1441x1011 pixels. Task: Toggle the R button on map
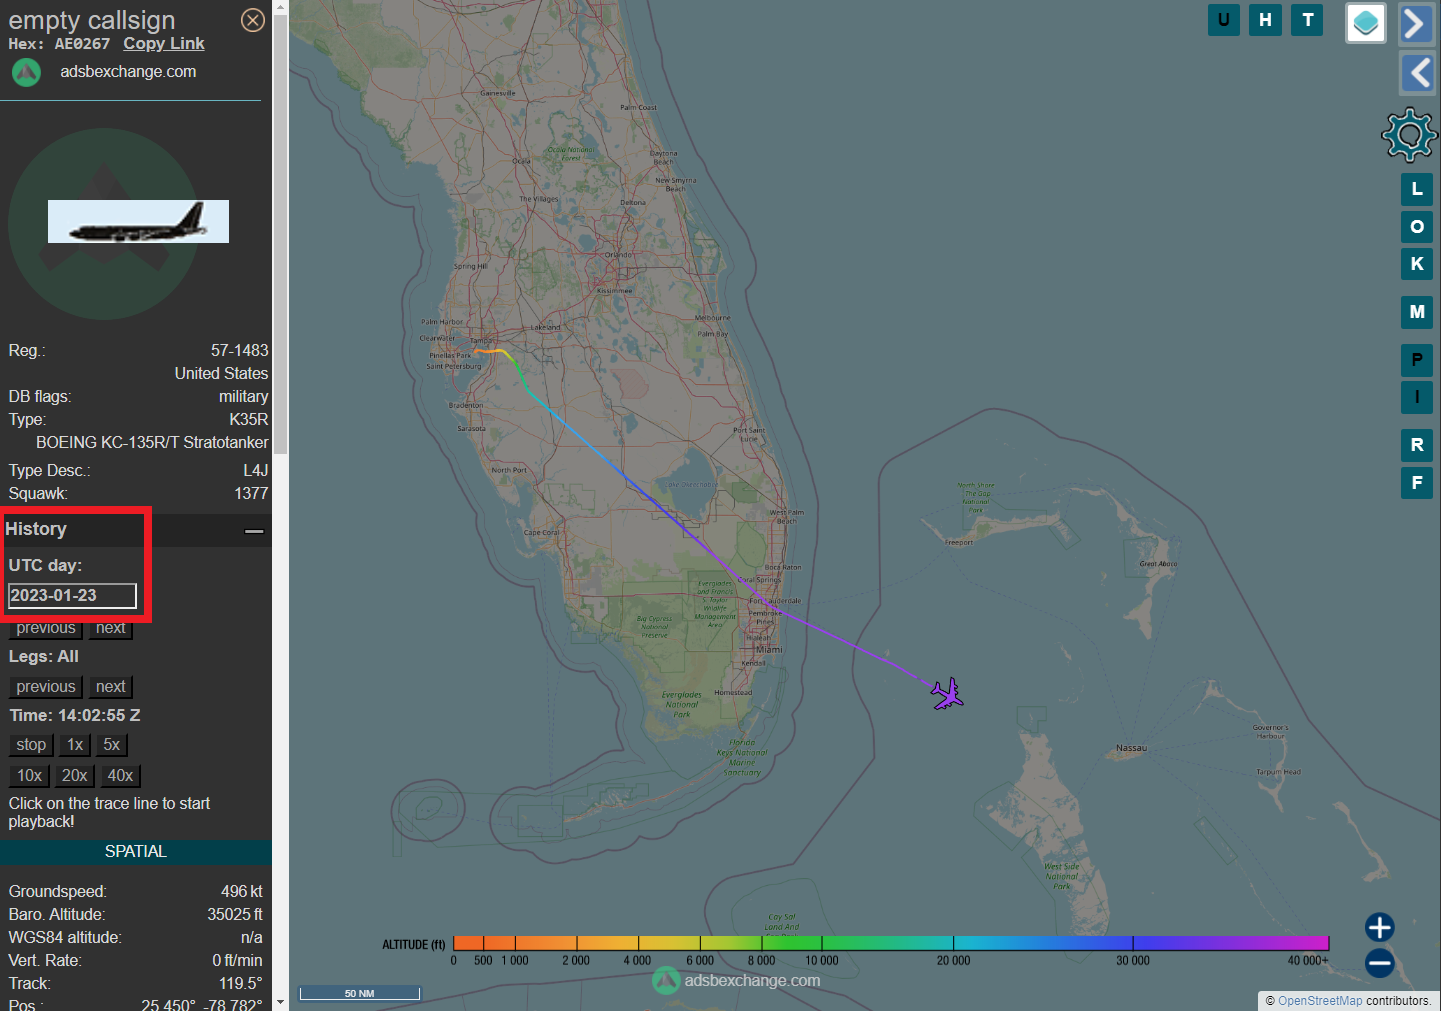point(1417,445)
